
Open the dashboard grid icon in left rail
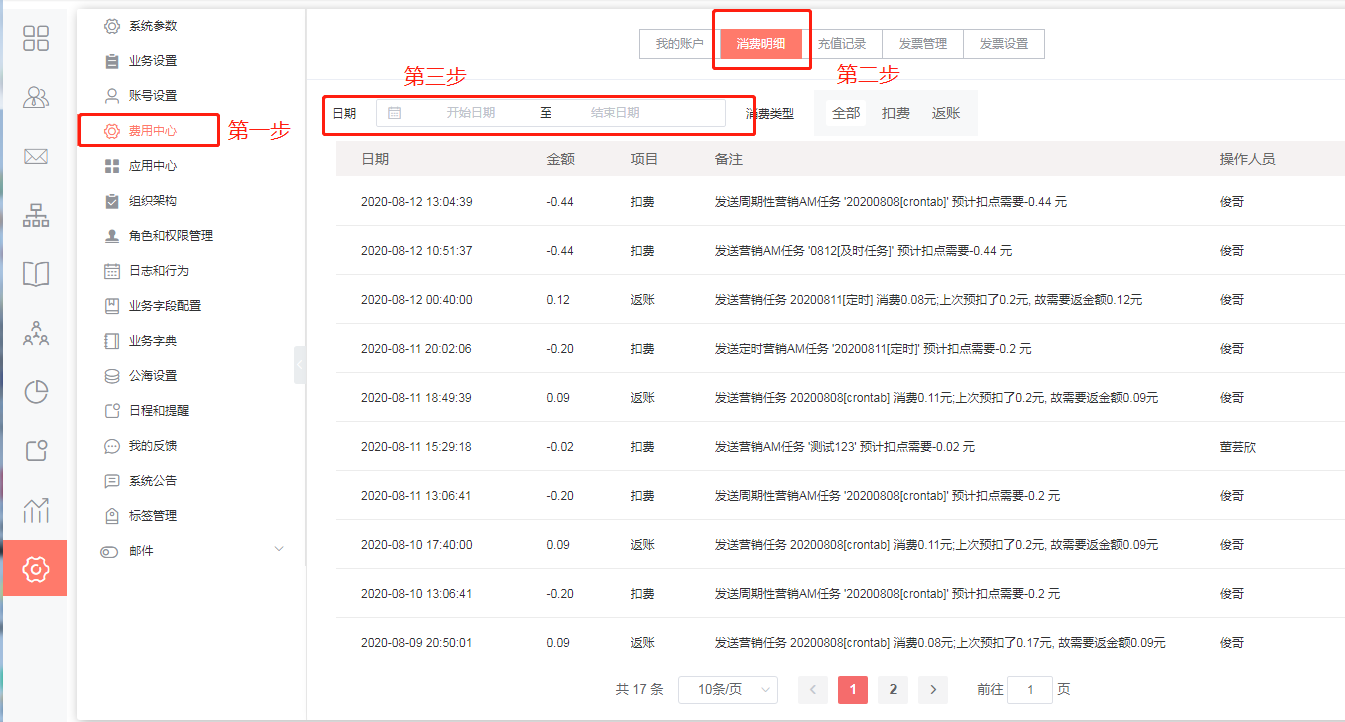point(36,38)
